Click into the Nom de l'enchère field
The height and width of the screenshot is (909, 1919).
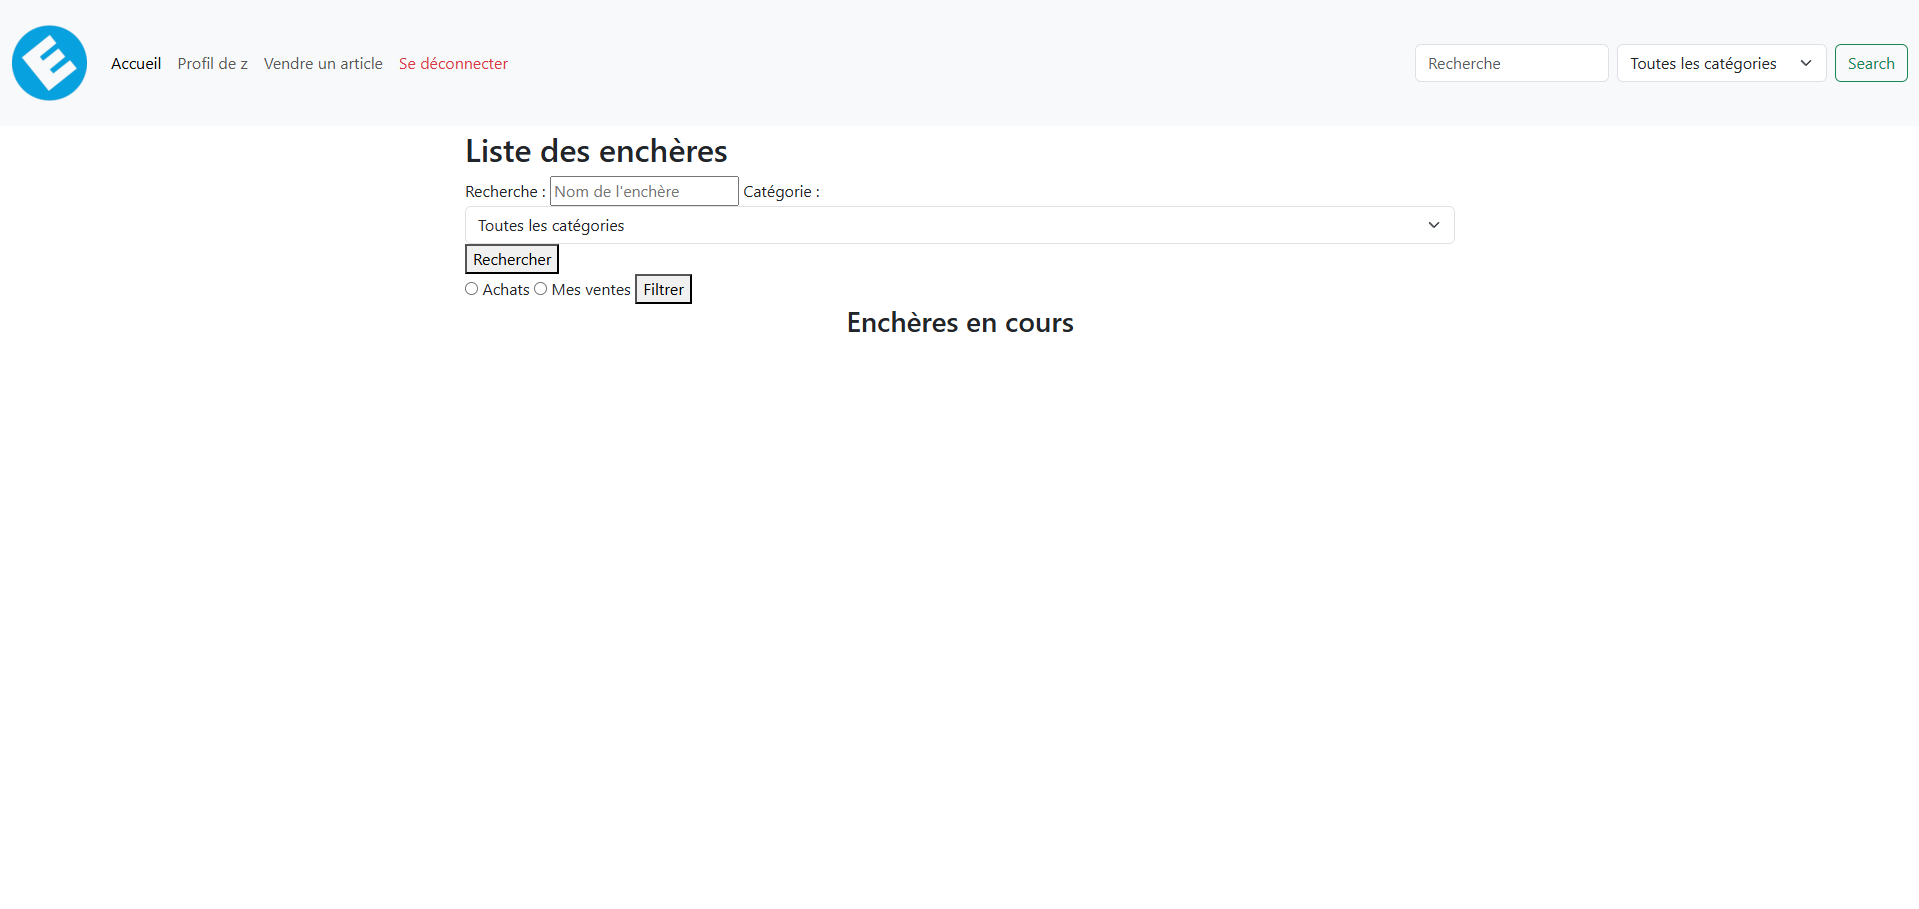643,191
